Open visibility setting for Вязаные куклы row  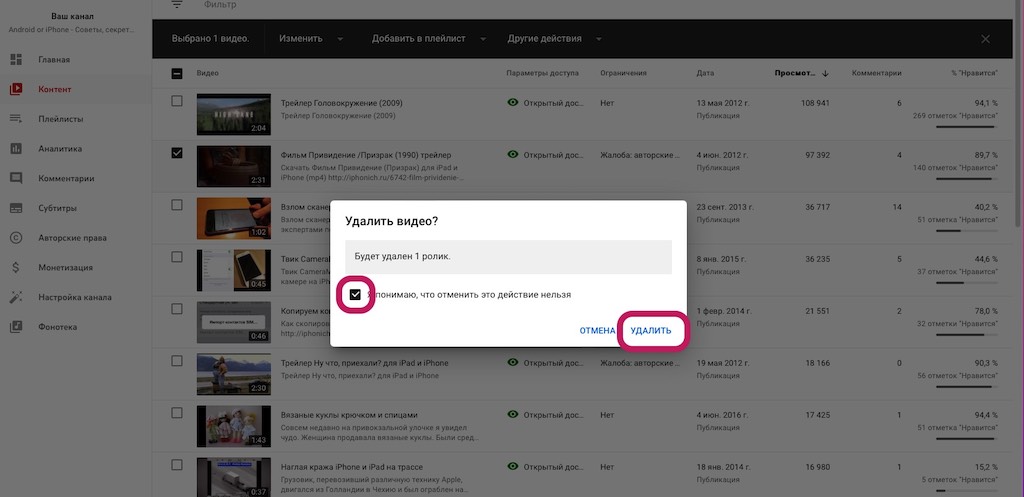[x=545, y=414]
